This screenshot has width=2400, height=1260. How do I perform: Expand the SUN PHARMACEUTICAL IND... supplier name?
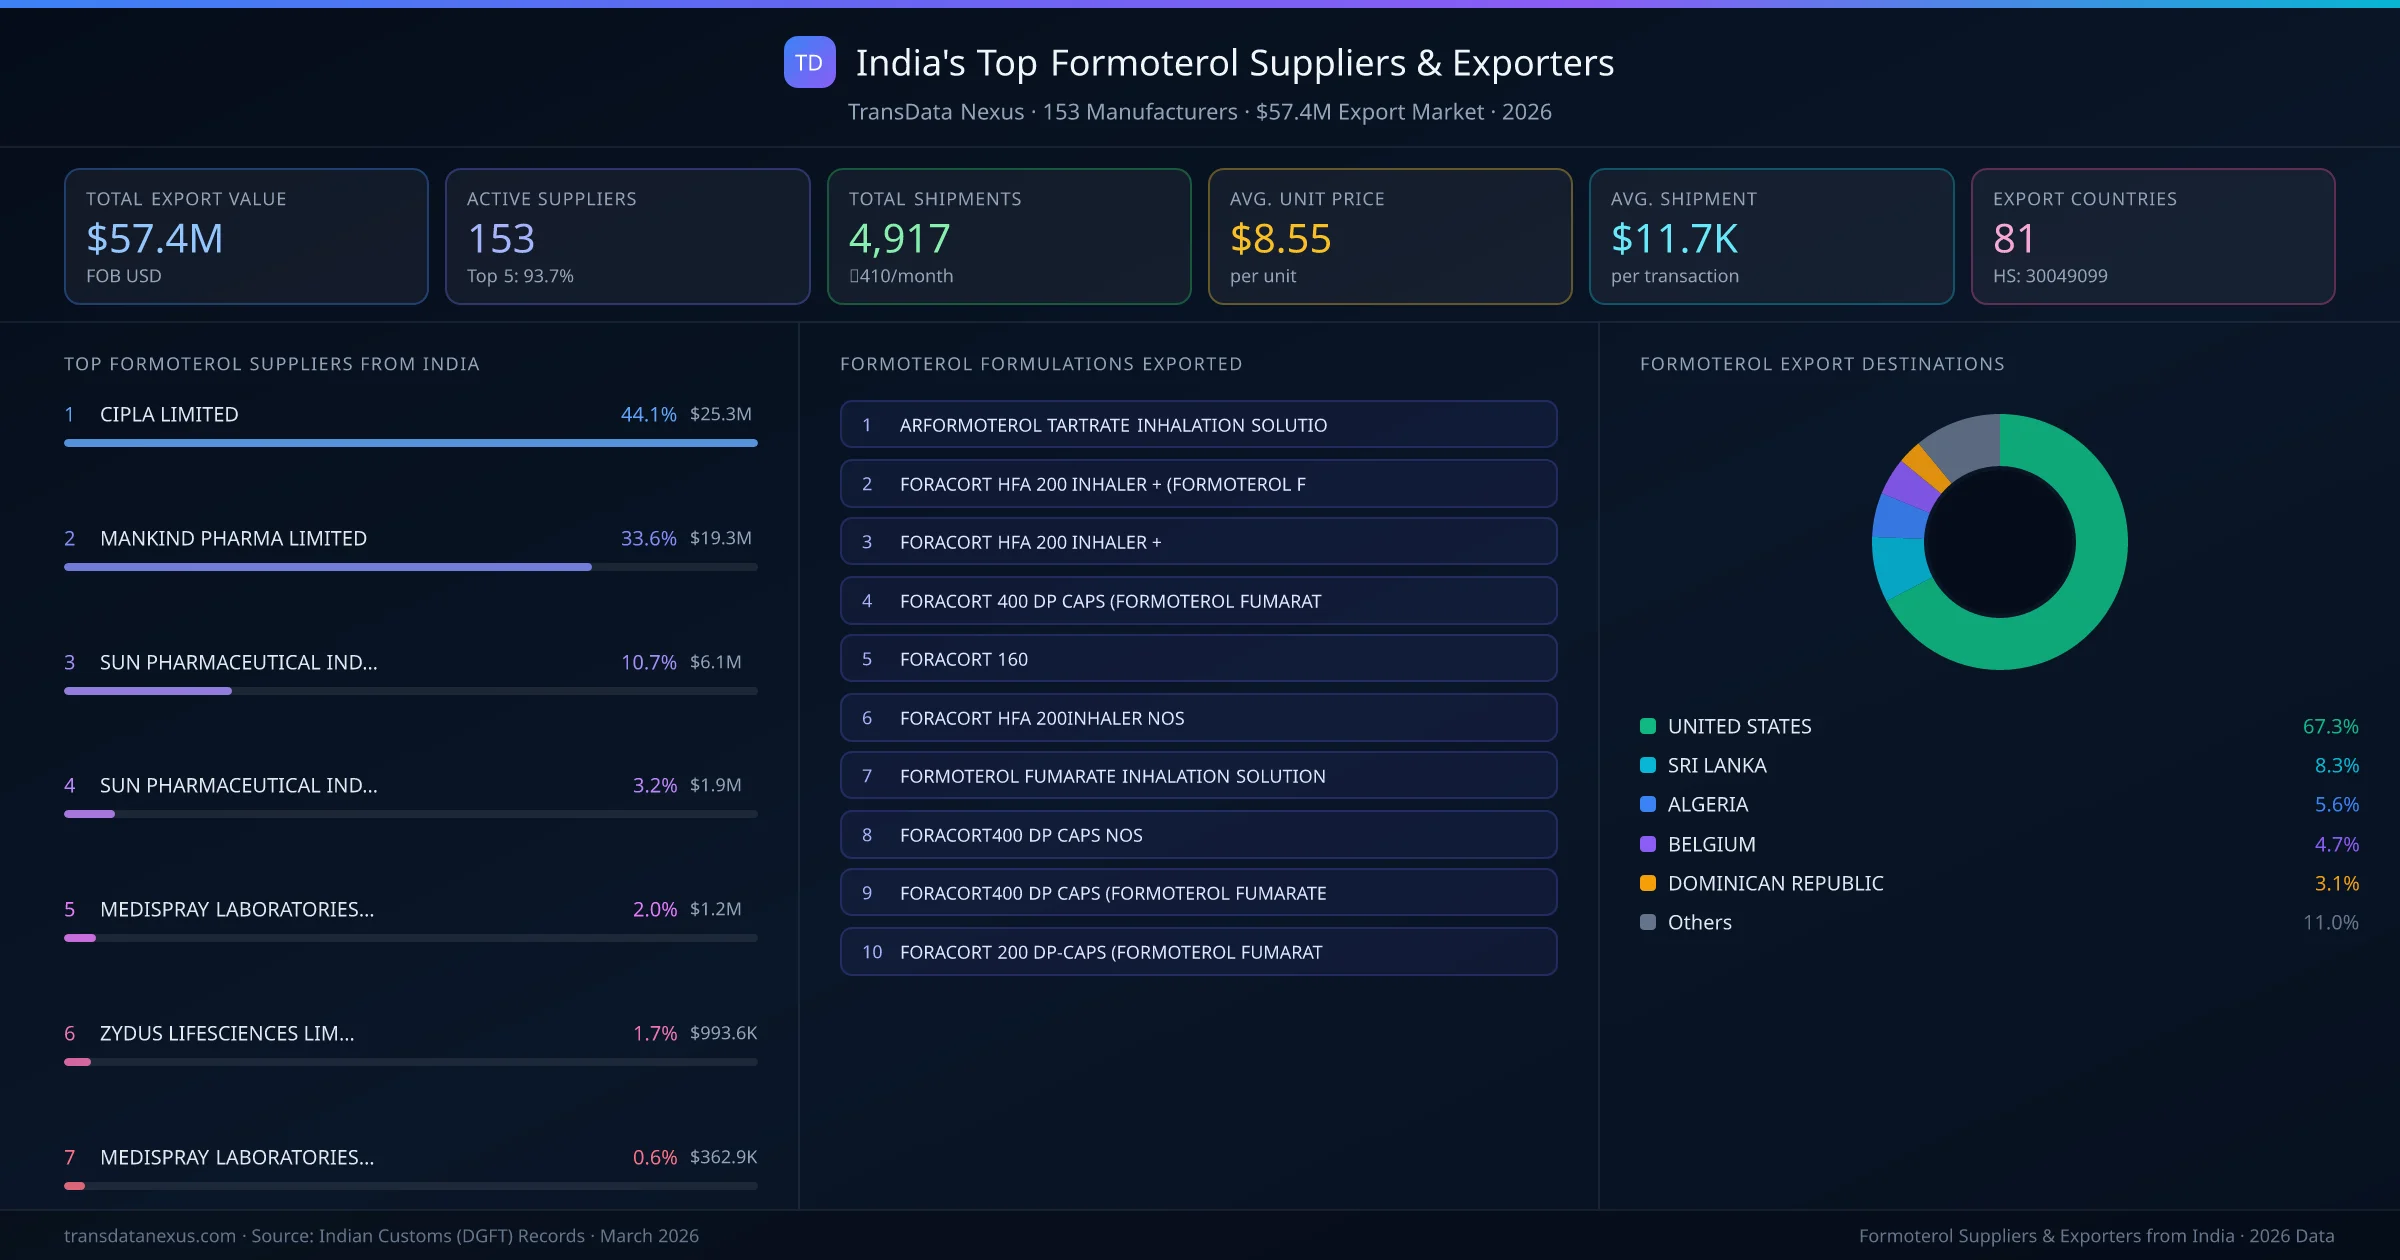(238, 661)
